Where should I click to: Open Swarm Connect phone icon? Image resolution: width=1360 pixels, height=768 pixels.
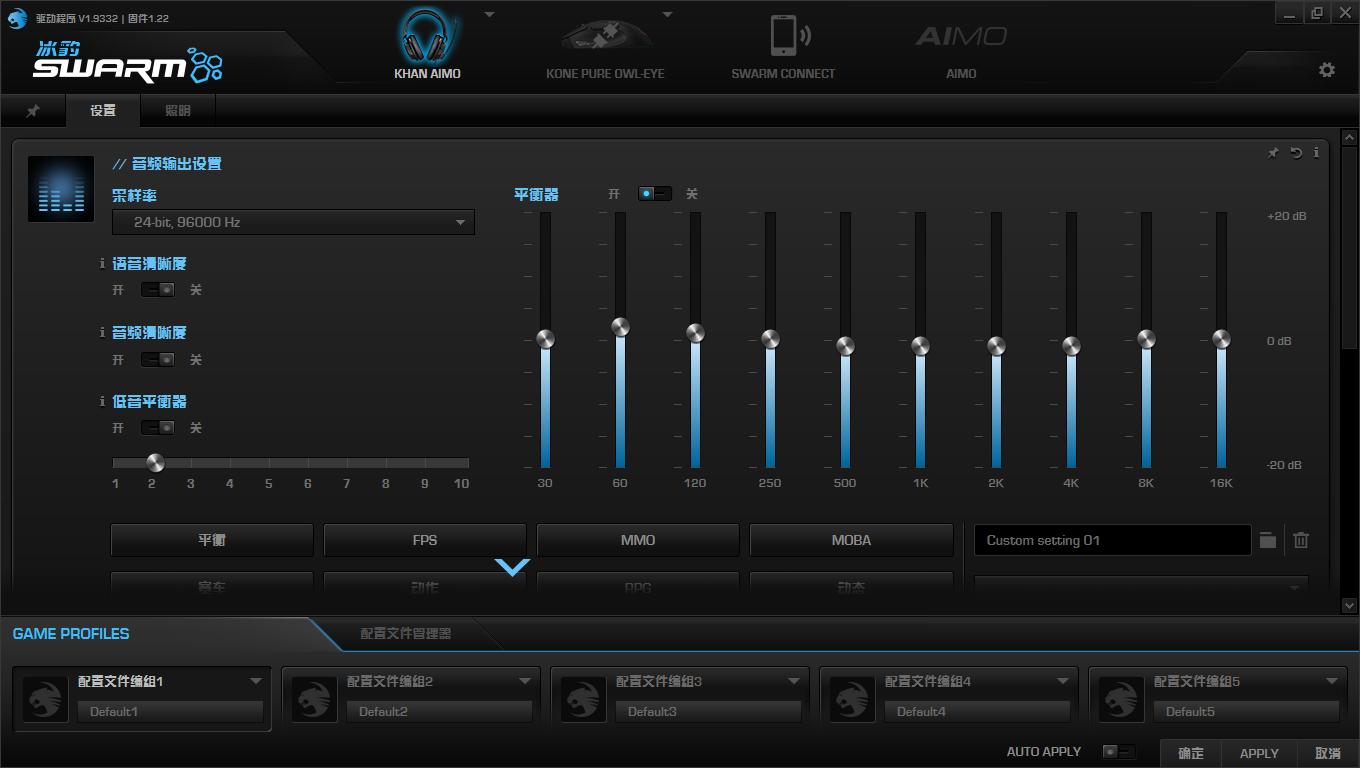coord(784,36)
